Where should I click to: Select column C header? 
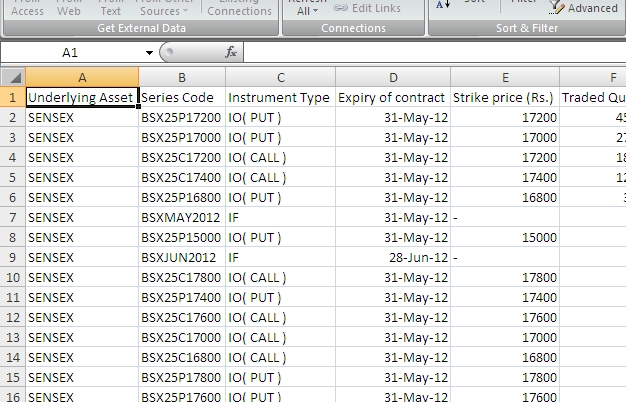pos(281,77)
